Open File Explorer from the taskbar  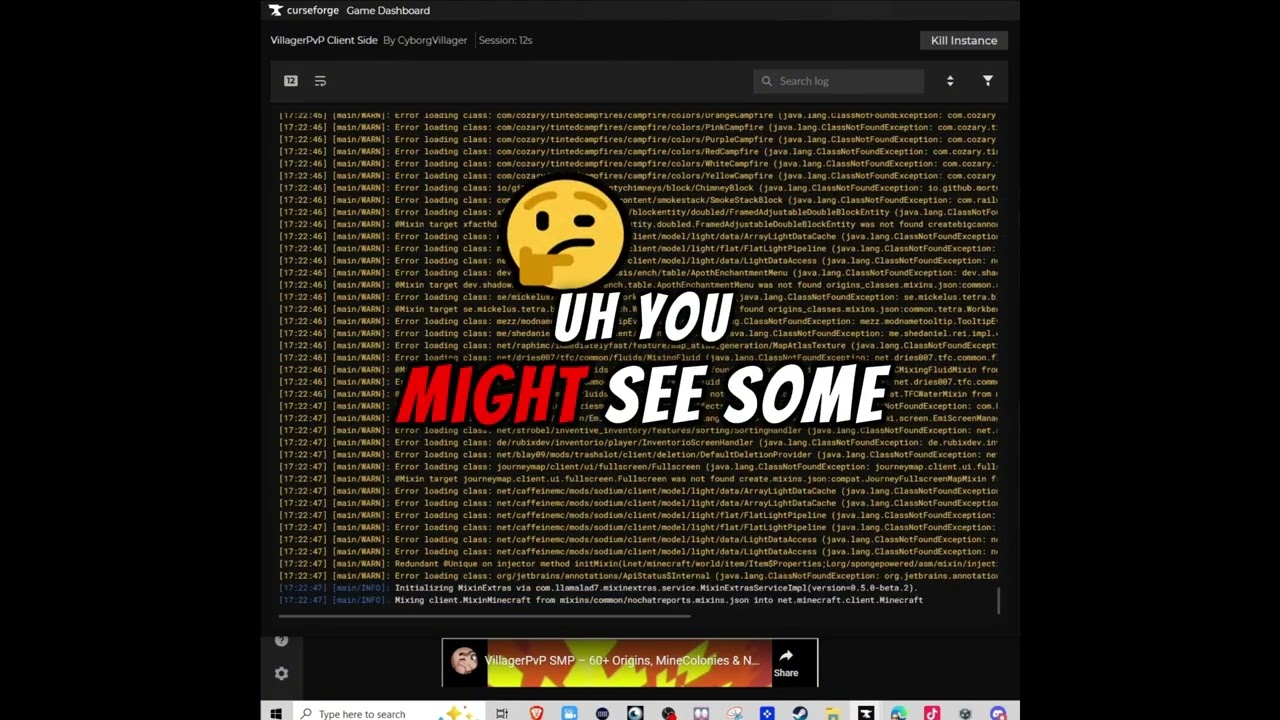[x=833, y=714]
